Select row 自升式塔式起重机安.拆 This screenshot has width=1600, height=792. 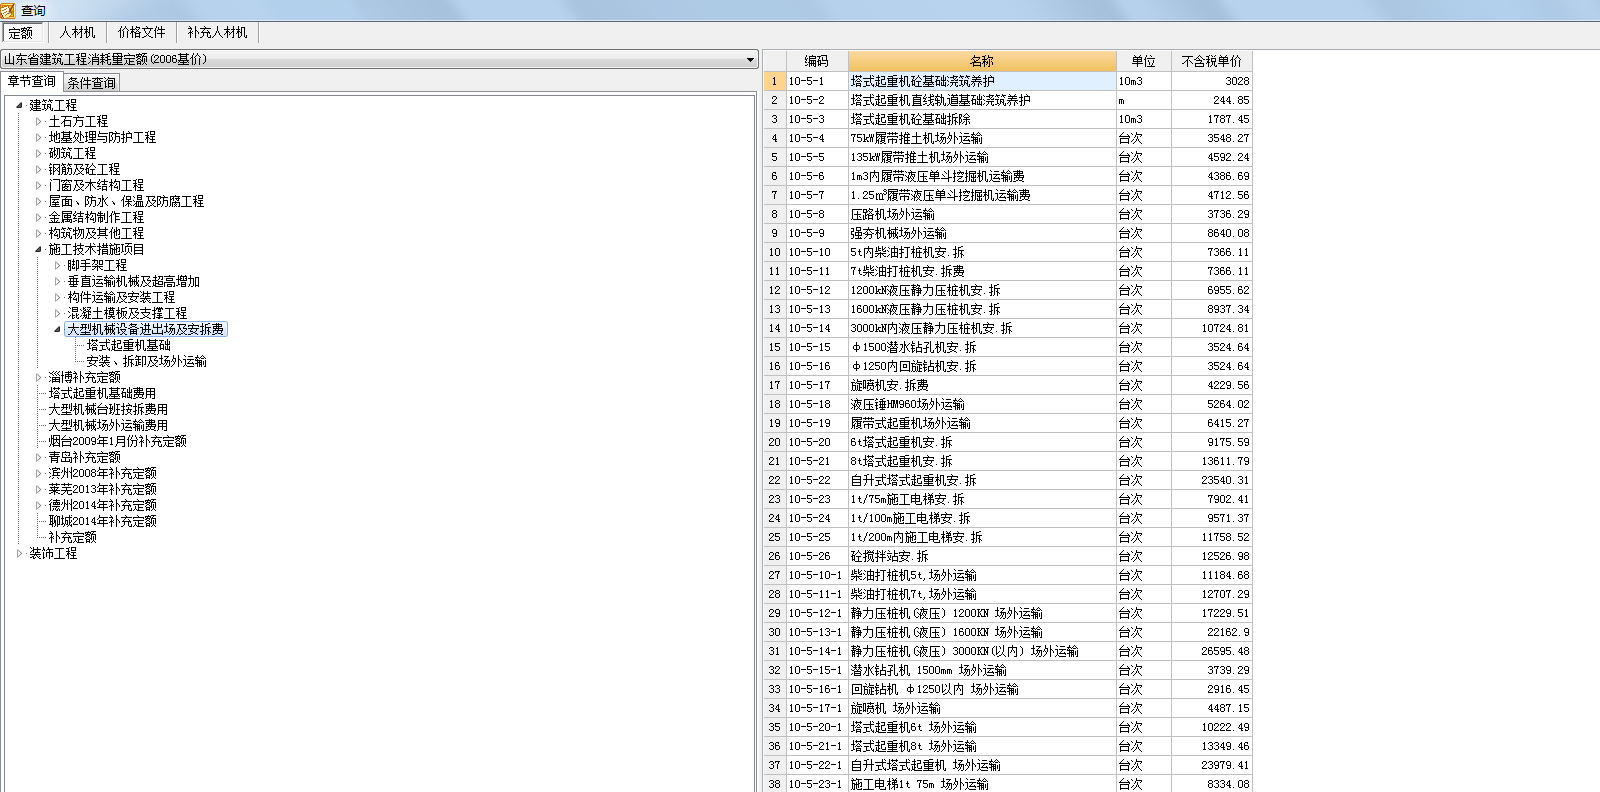click(x=1008, y=480)
